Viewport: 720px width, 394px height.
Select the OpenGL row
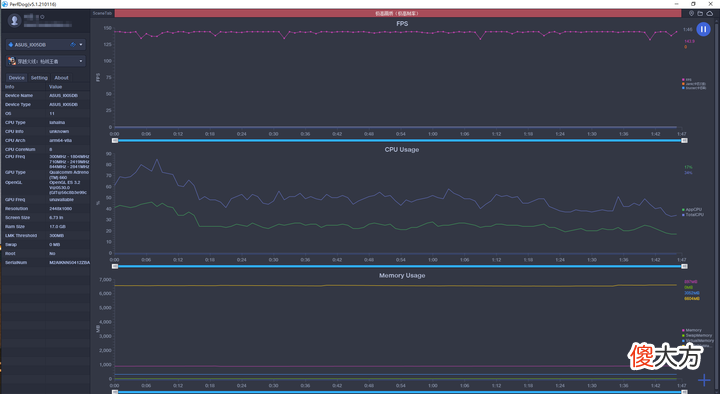click(46, 187)
